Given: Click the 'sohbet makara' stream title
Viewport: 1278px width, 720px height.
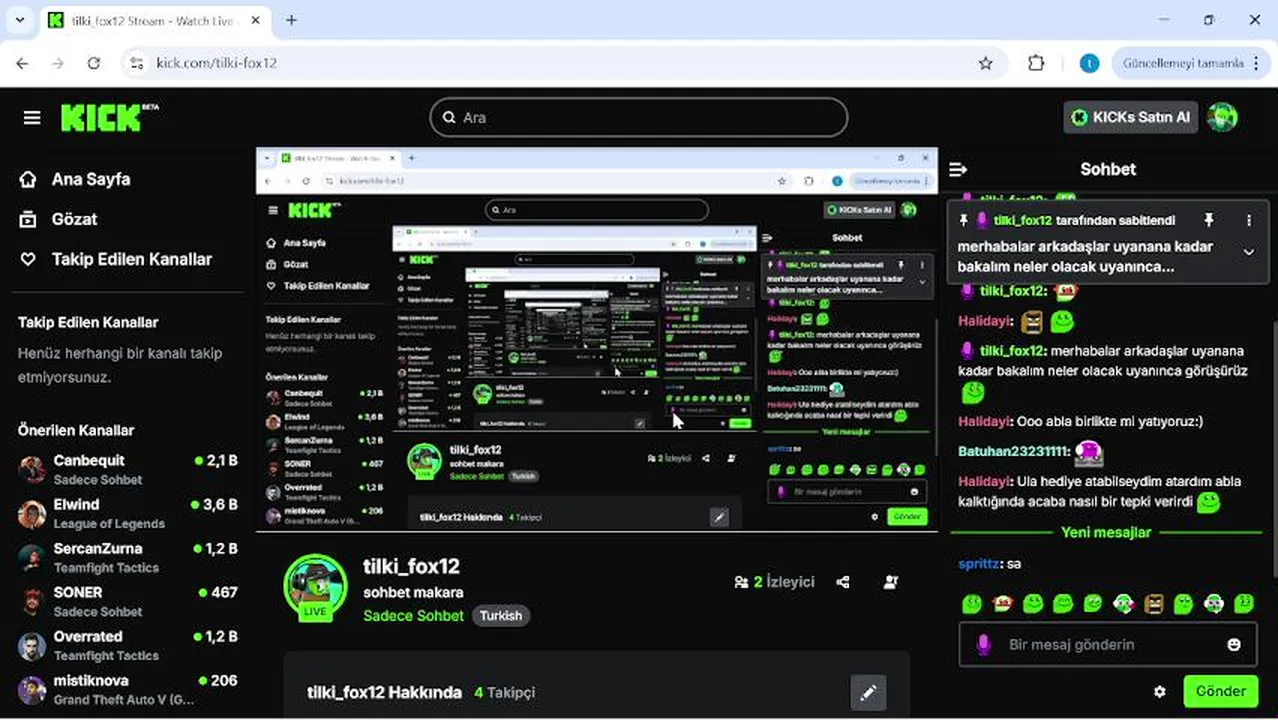Looking at the screenshot, I should pos(413,593).
